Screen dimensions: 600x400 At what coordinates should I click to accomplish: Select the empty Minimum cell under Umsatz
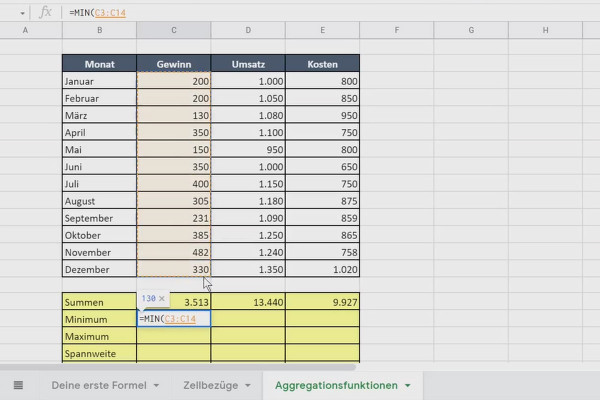(248, 318)
